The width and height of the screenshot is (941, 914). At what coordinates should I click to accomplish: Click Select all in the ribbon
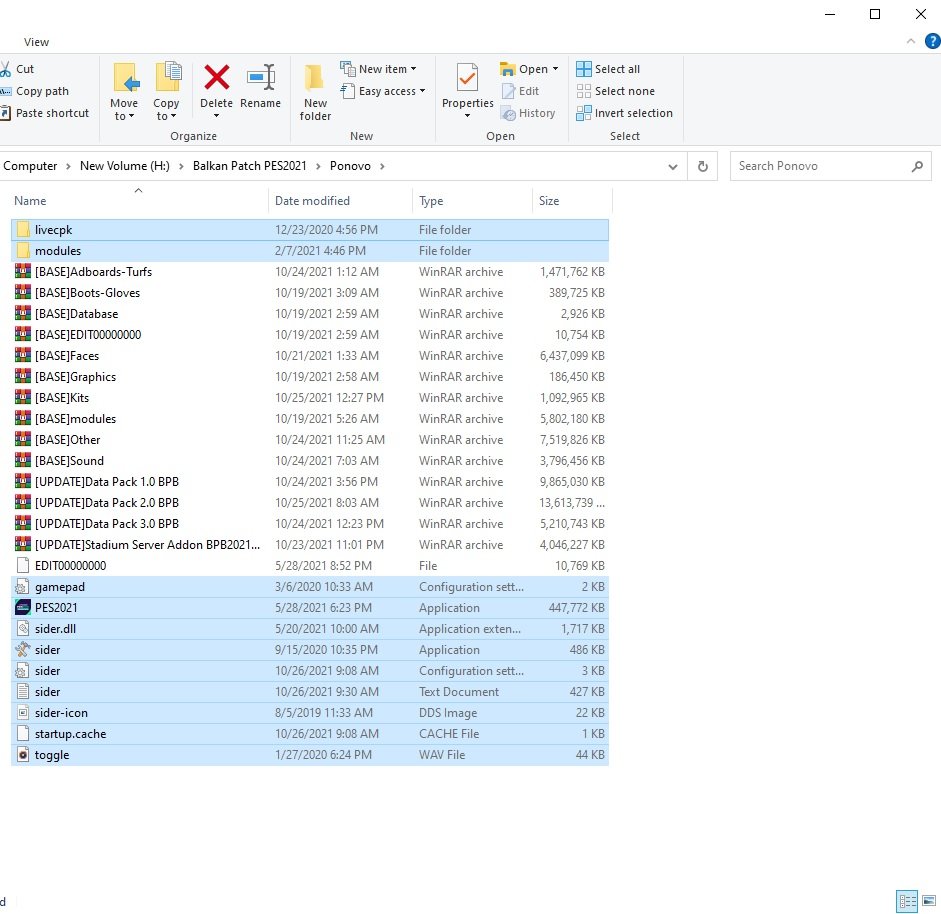coord(608,69)
